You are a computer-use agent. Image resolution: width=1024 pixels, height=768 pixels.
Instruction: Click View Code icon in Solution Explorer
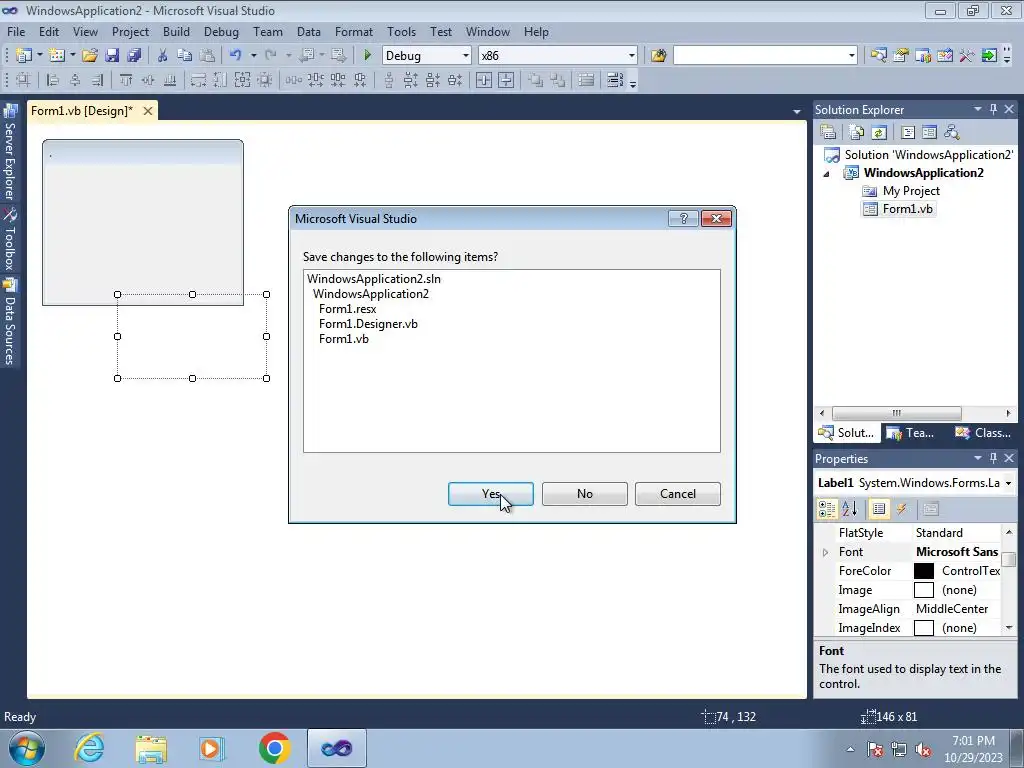(908, 133)
